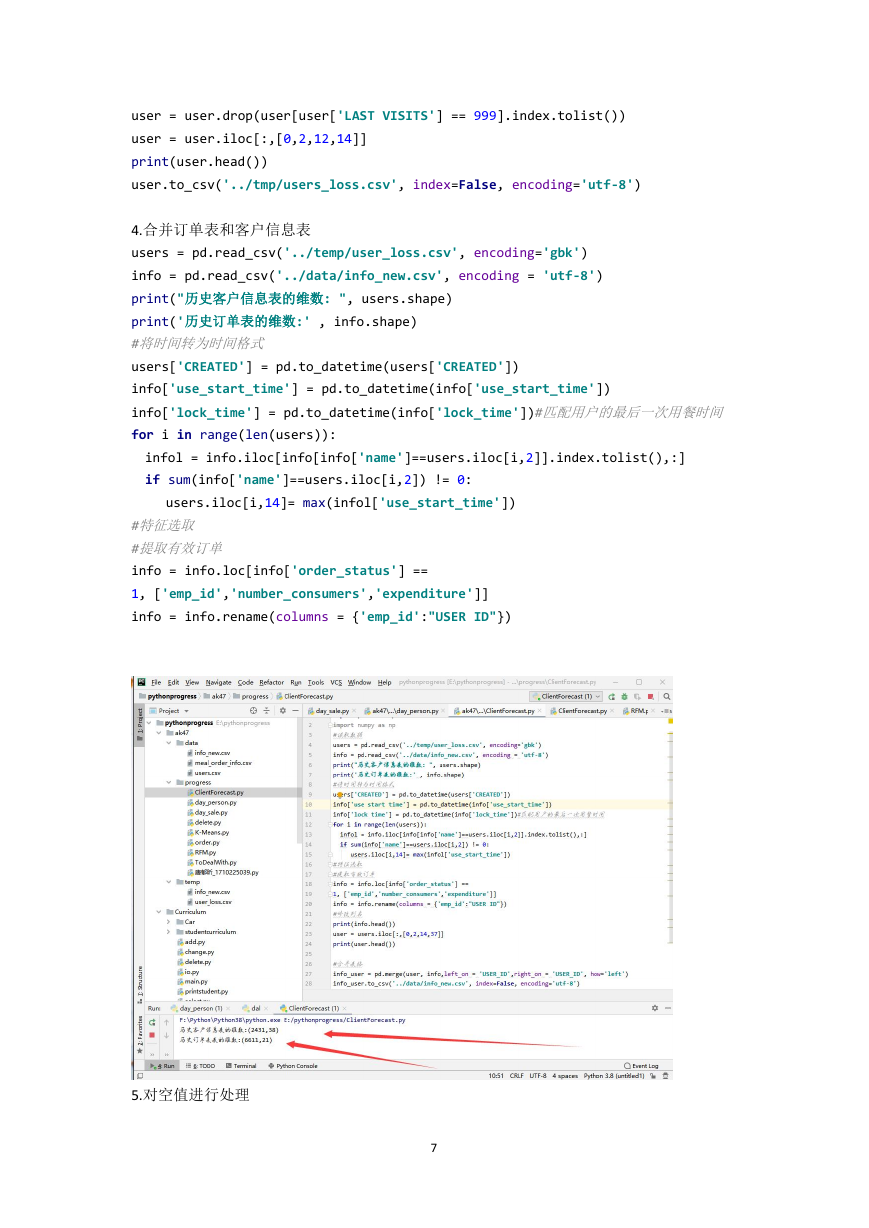This screenshot has width=869, height=1228.
Task: Open the View menu
Action: click(192, 682)
